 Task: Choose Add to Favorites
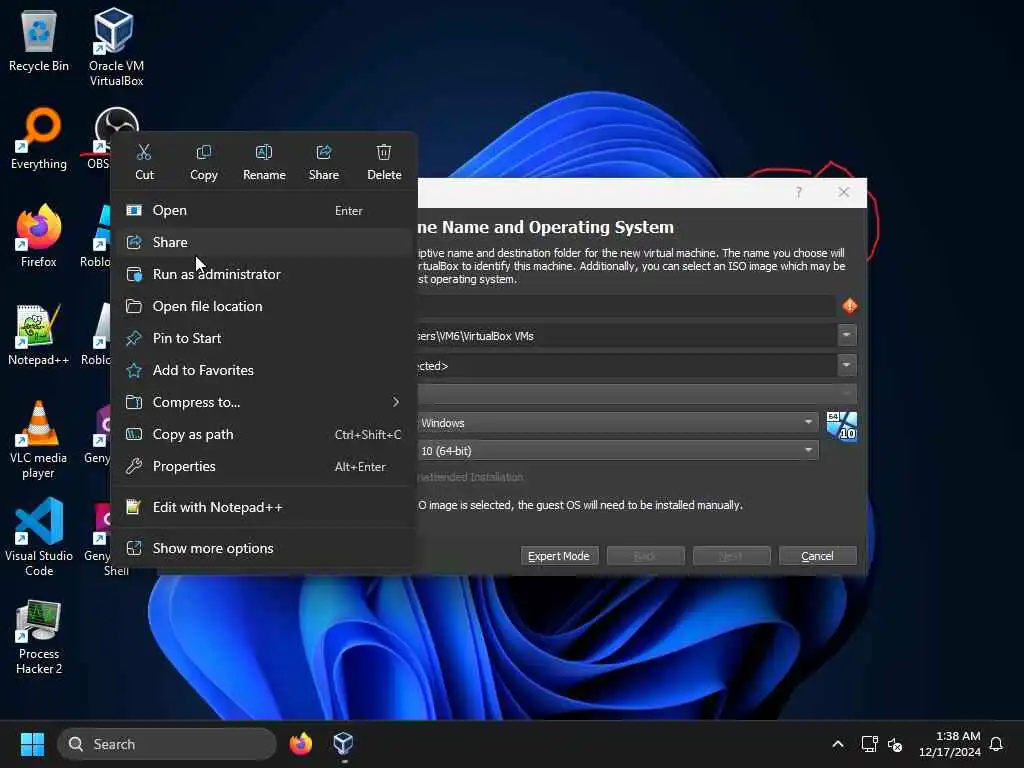pyautogui.click(x=264, y=370)
